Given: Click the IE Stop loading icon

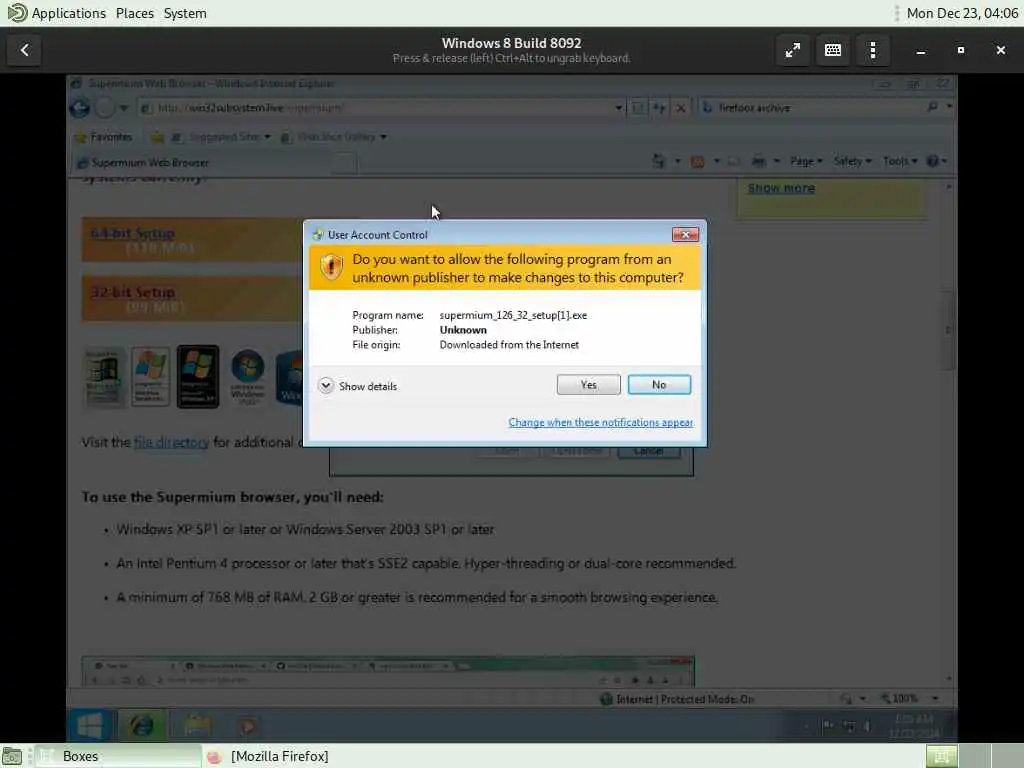Looking at the screenshot, I should [680, 108].
